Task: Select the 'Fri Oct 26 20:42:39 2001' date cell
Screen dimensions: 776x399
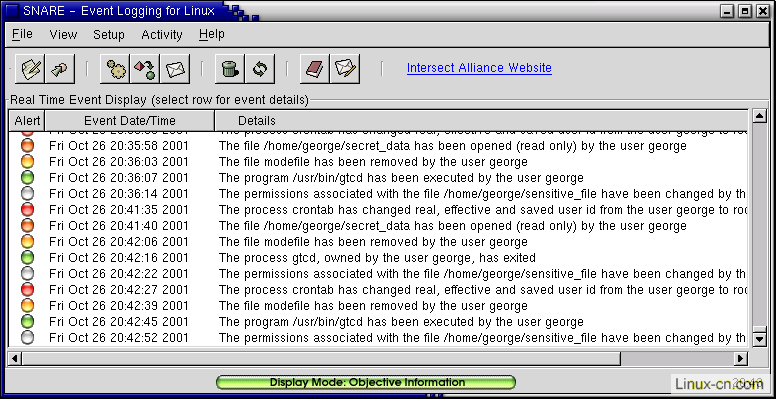Action: (x=119, y=305)
